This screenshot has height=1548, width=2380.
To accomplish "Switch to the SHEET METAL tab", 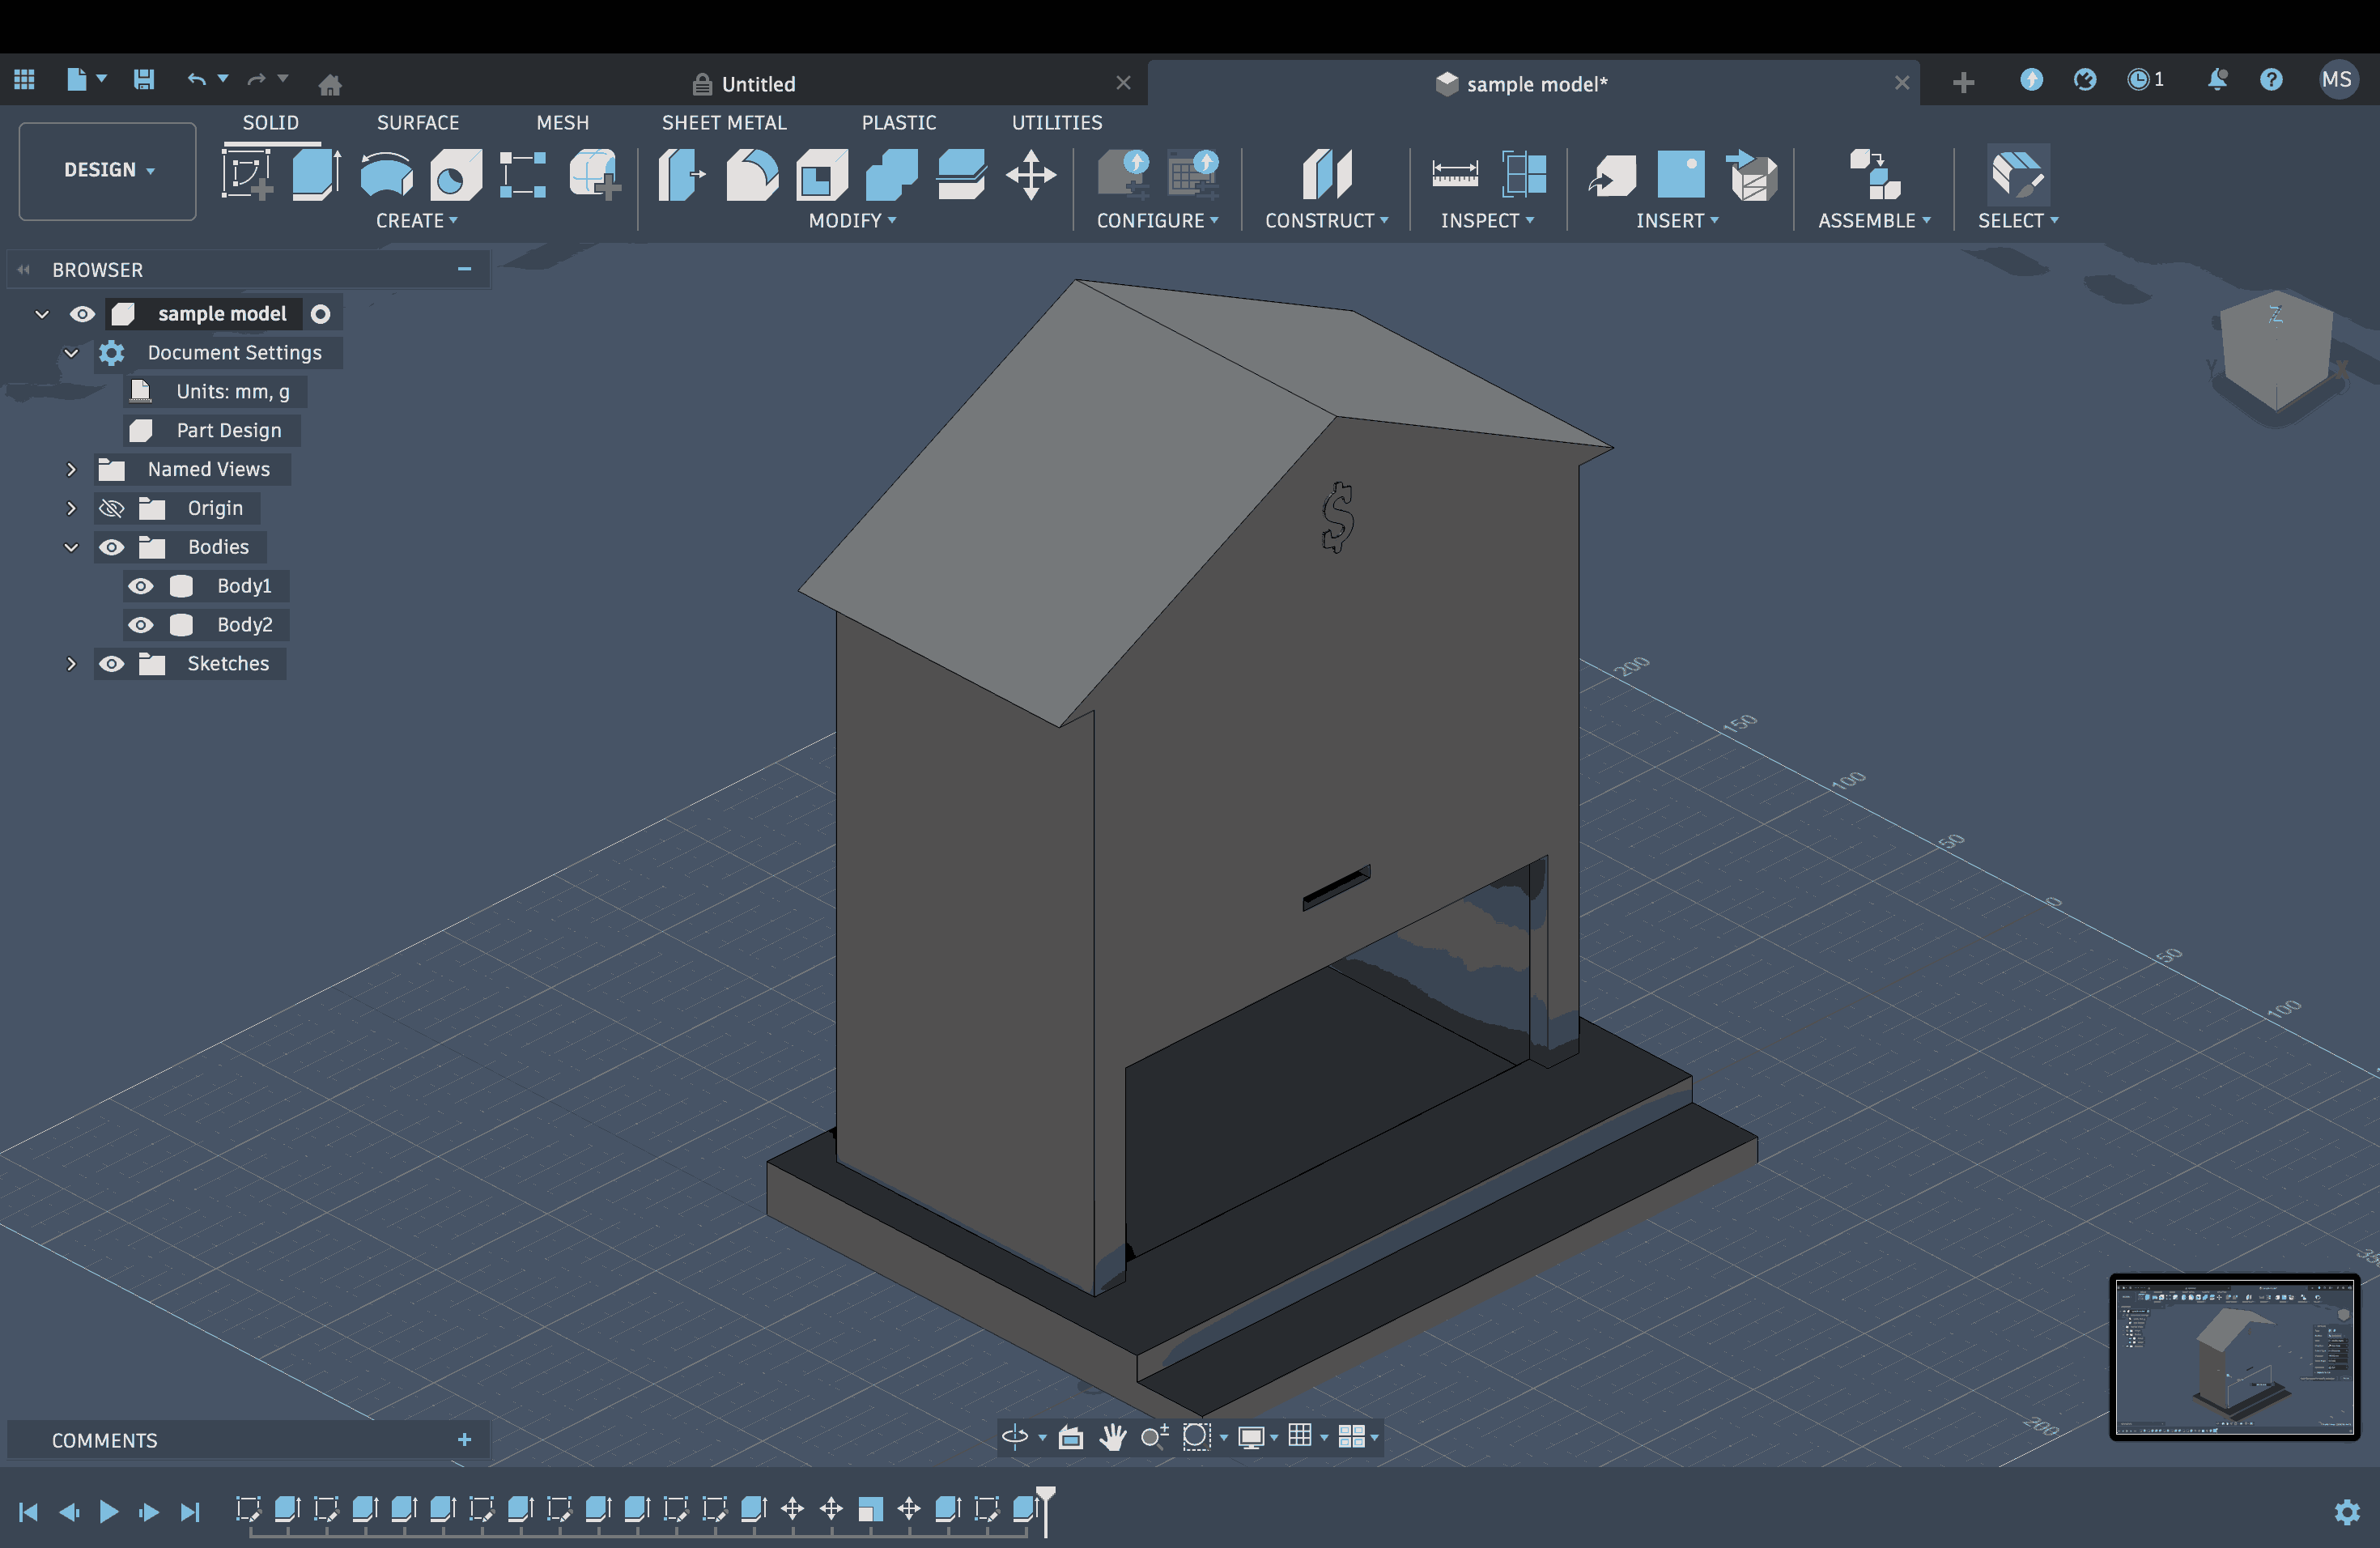I will [724, 122].
